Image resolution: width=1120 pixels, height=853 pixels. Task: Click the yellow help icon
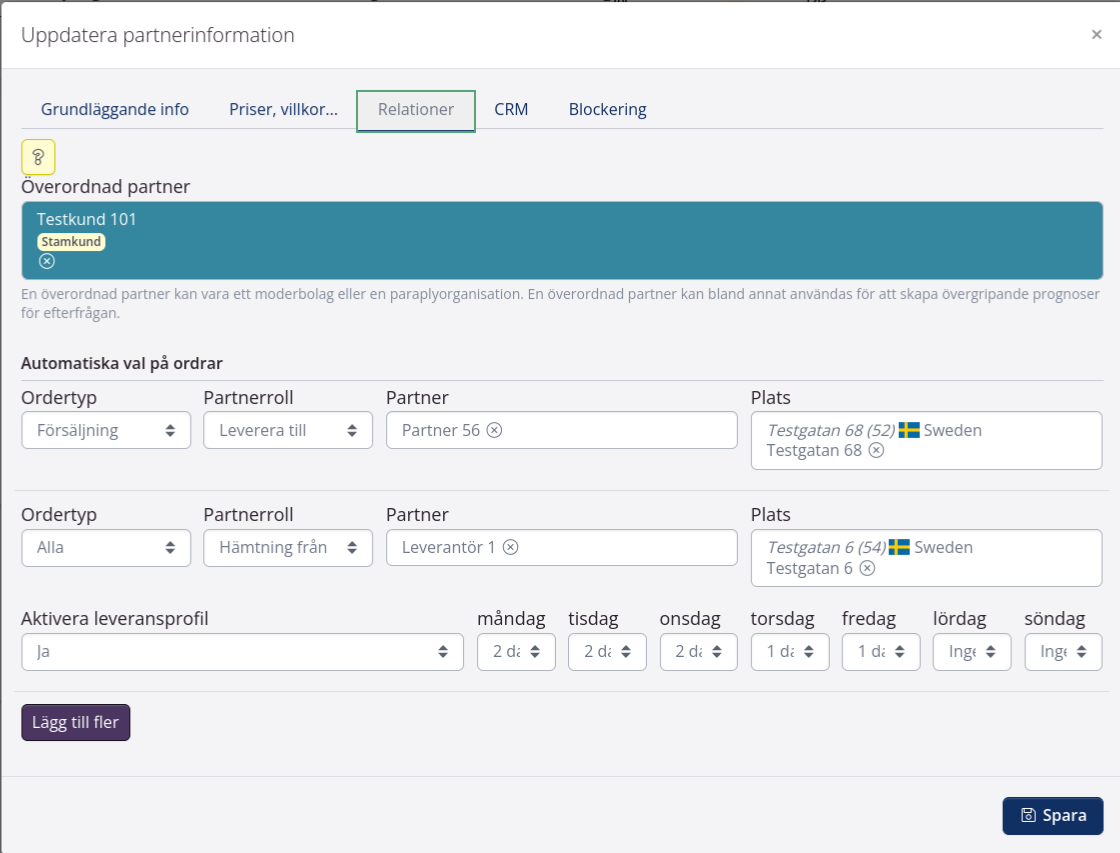(38, 157)
